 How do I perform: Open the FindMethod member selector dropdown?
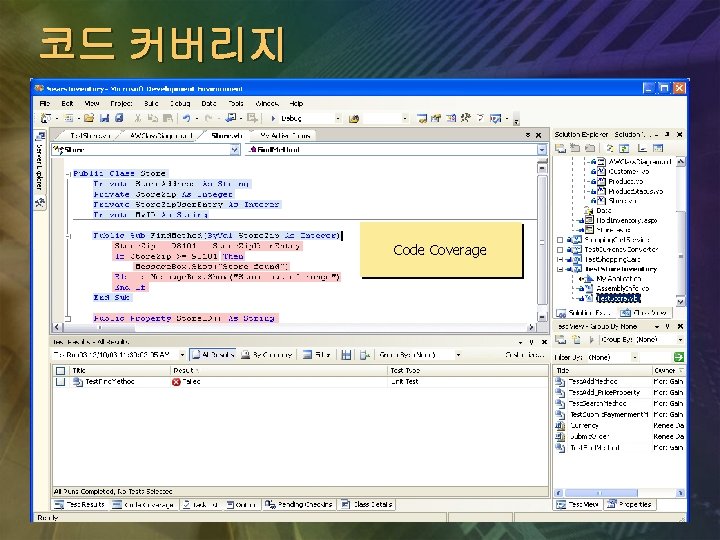[x=542, y=150]
